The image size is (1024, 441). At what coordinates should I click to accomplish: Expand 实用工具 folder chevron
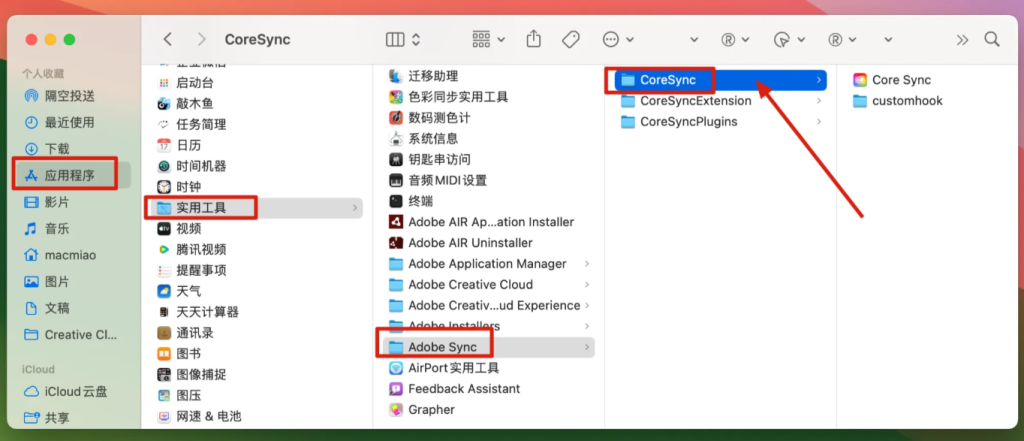pos(355,208)
